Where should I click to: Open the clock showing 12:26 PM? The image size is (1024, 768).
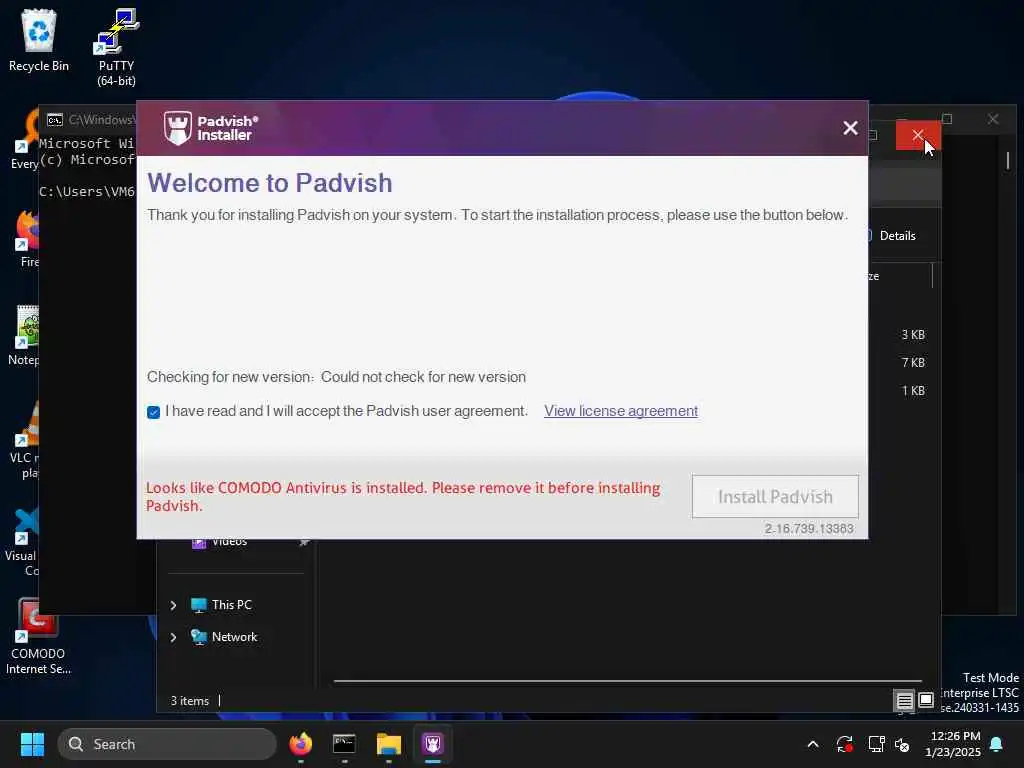952,744
